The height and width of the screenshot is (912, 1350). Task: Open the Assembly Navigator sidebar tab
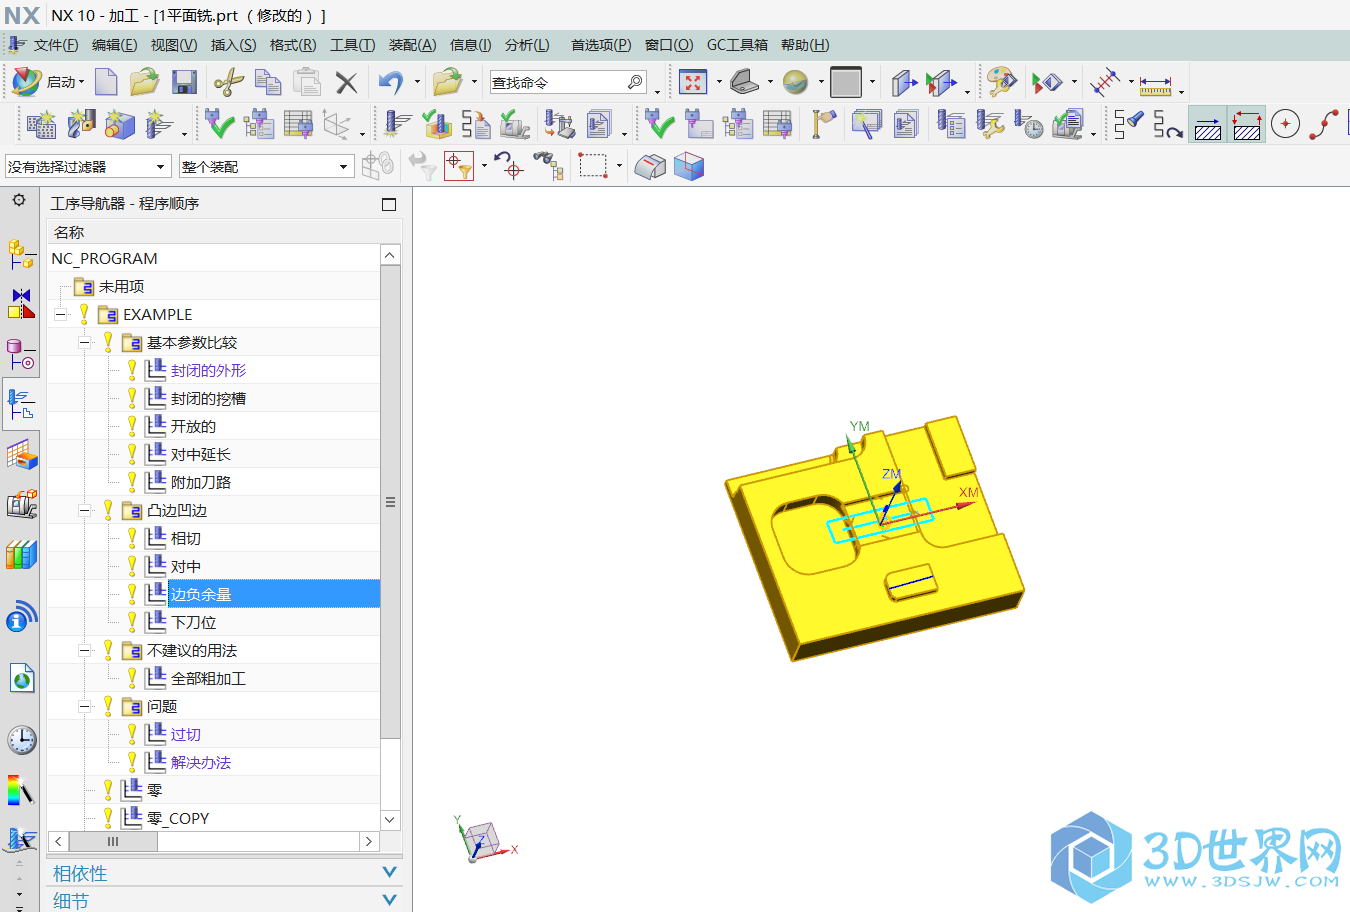21,254
